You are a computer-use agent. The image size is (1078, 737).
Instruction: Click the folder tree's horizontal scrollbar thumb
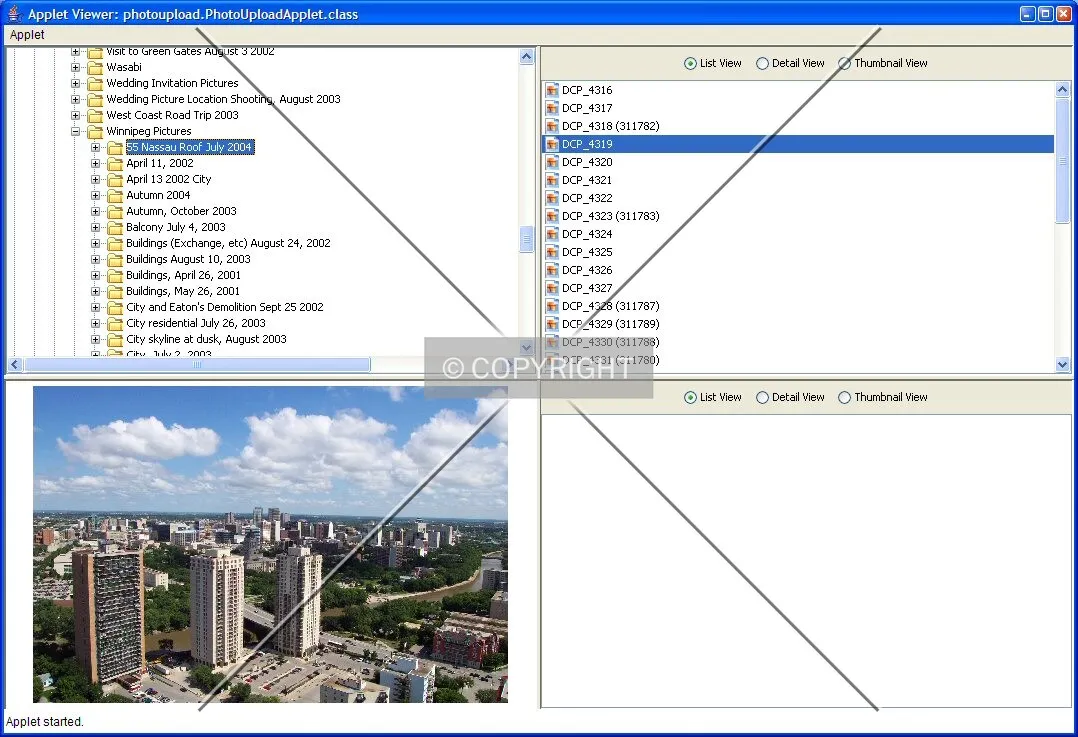click(197, 364)
